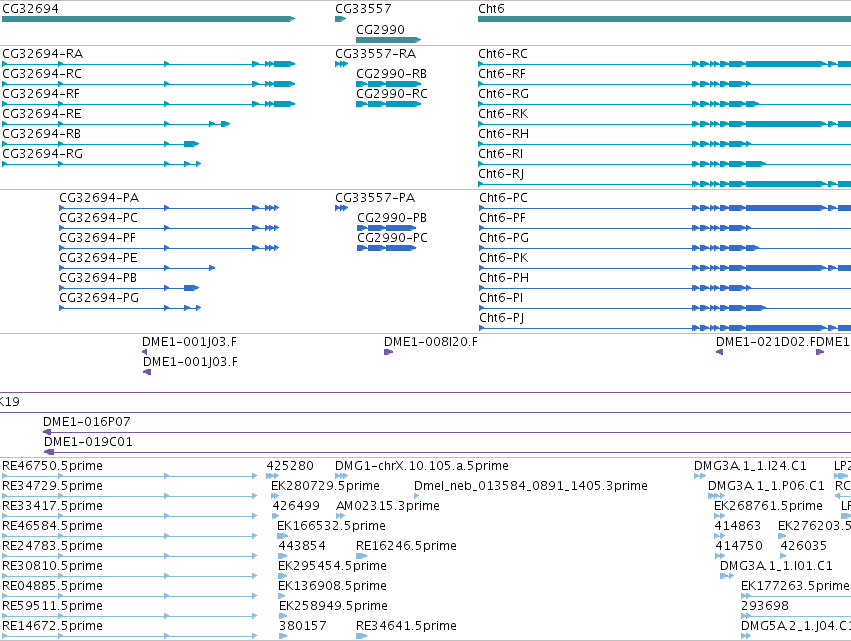Open transcript CG2990-RB label
The height and width of the screenshot is (641, 851).
click(x=391, y=74)
